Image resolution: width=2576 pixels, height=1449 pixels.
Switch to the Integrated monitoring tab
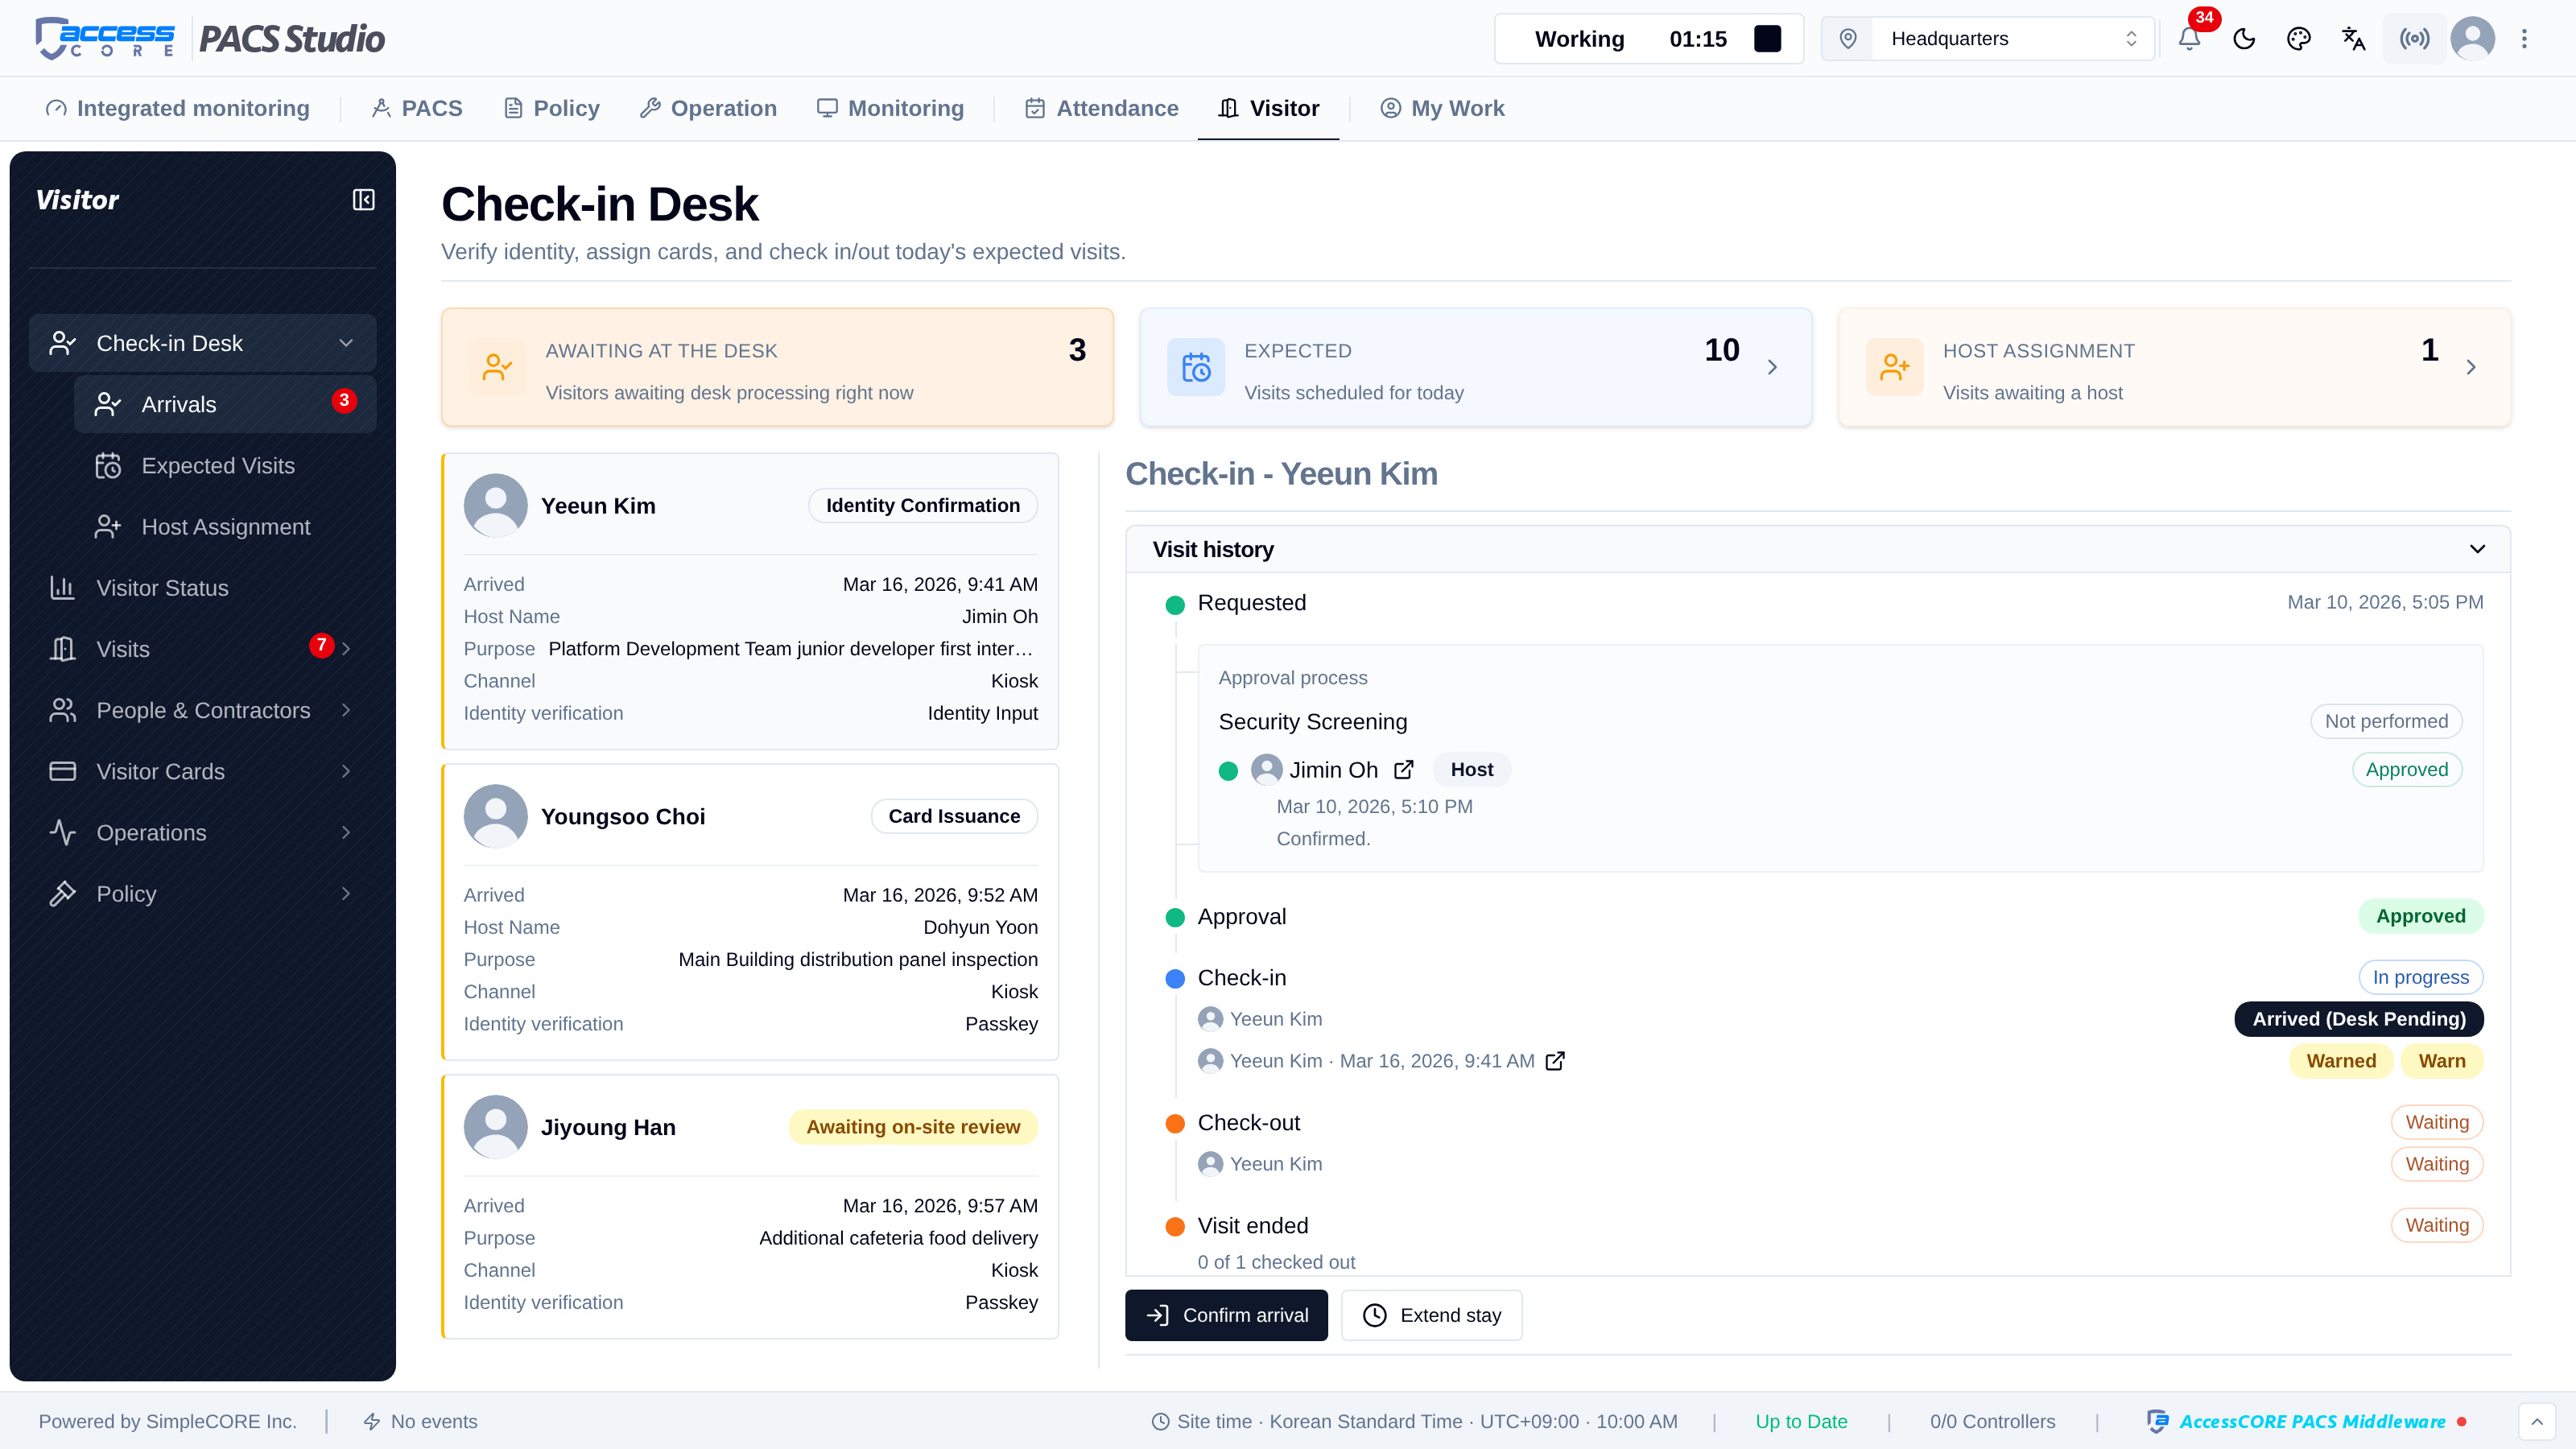(178, 108)
